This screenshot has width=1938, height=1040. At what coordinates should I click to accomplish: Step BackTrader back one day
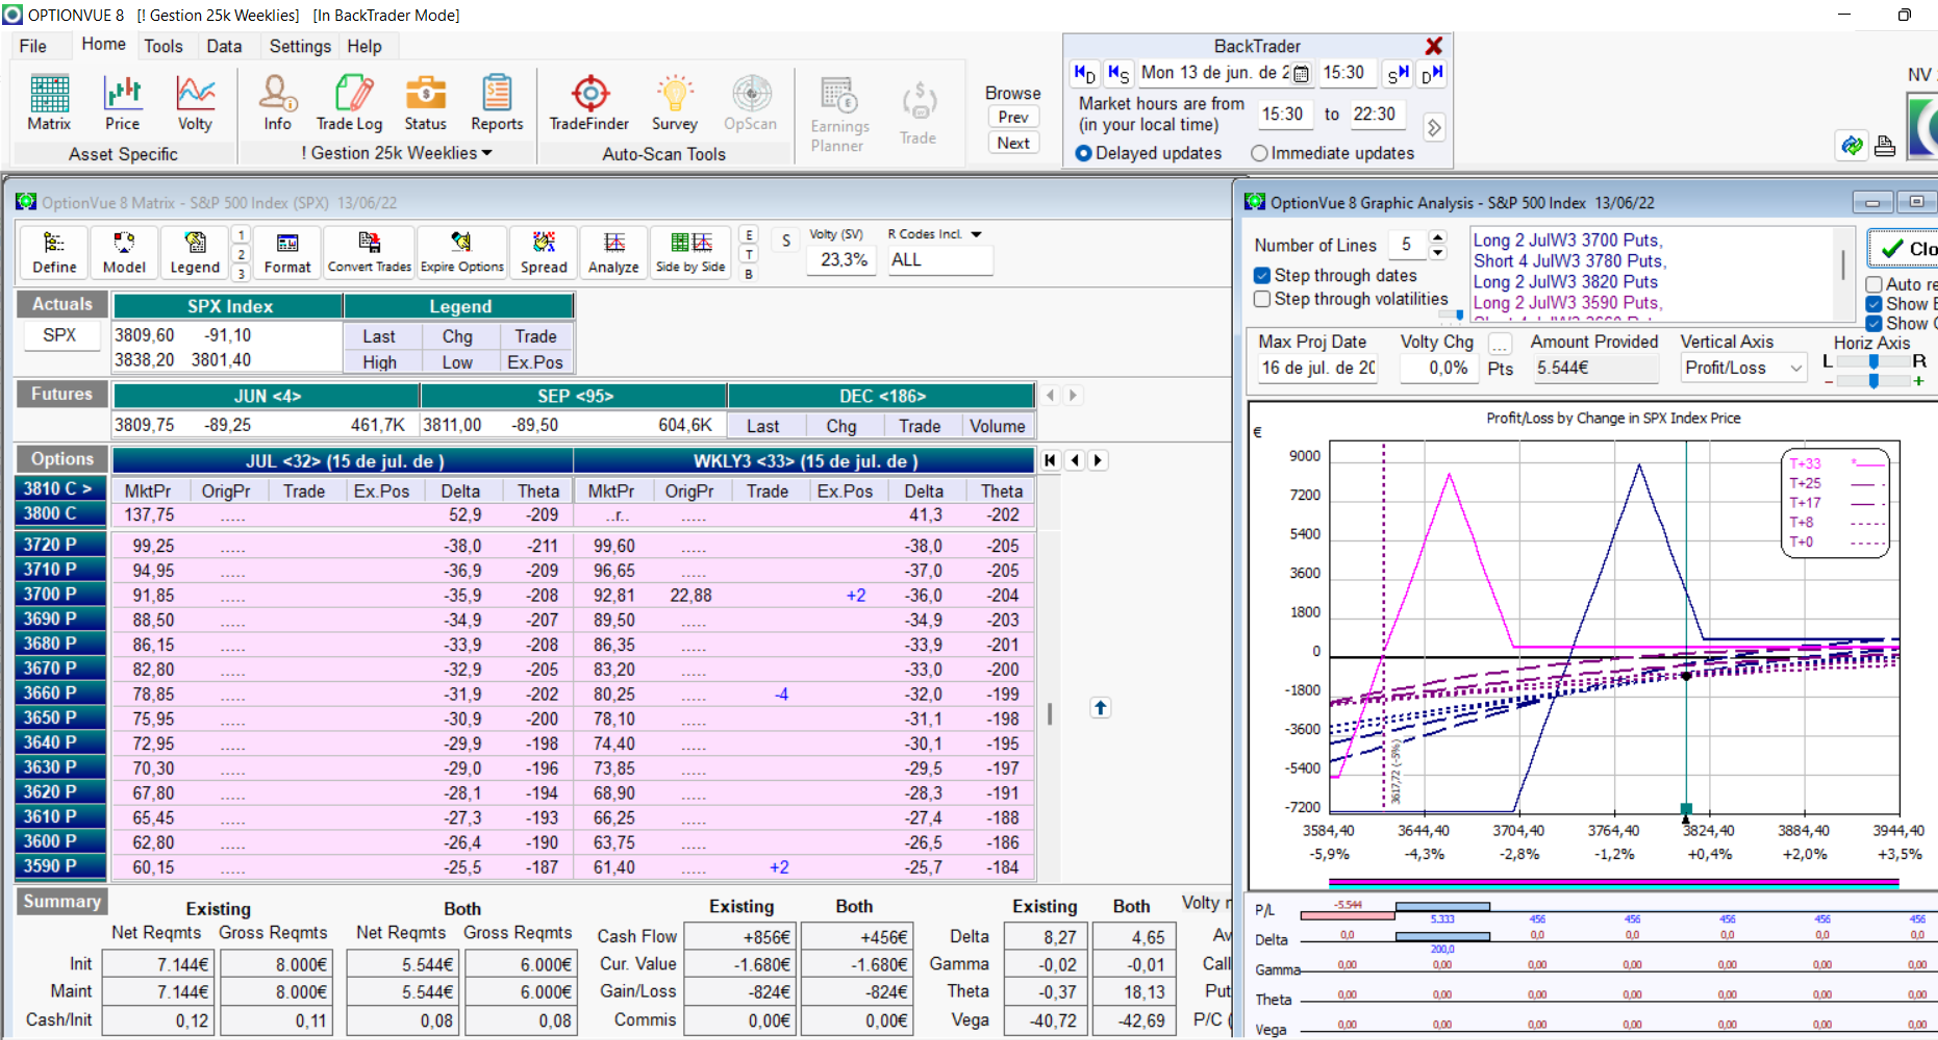click(x=1085, y=73)
